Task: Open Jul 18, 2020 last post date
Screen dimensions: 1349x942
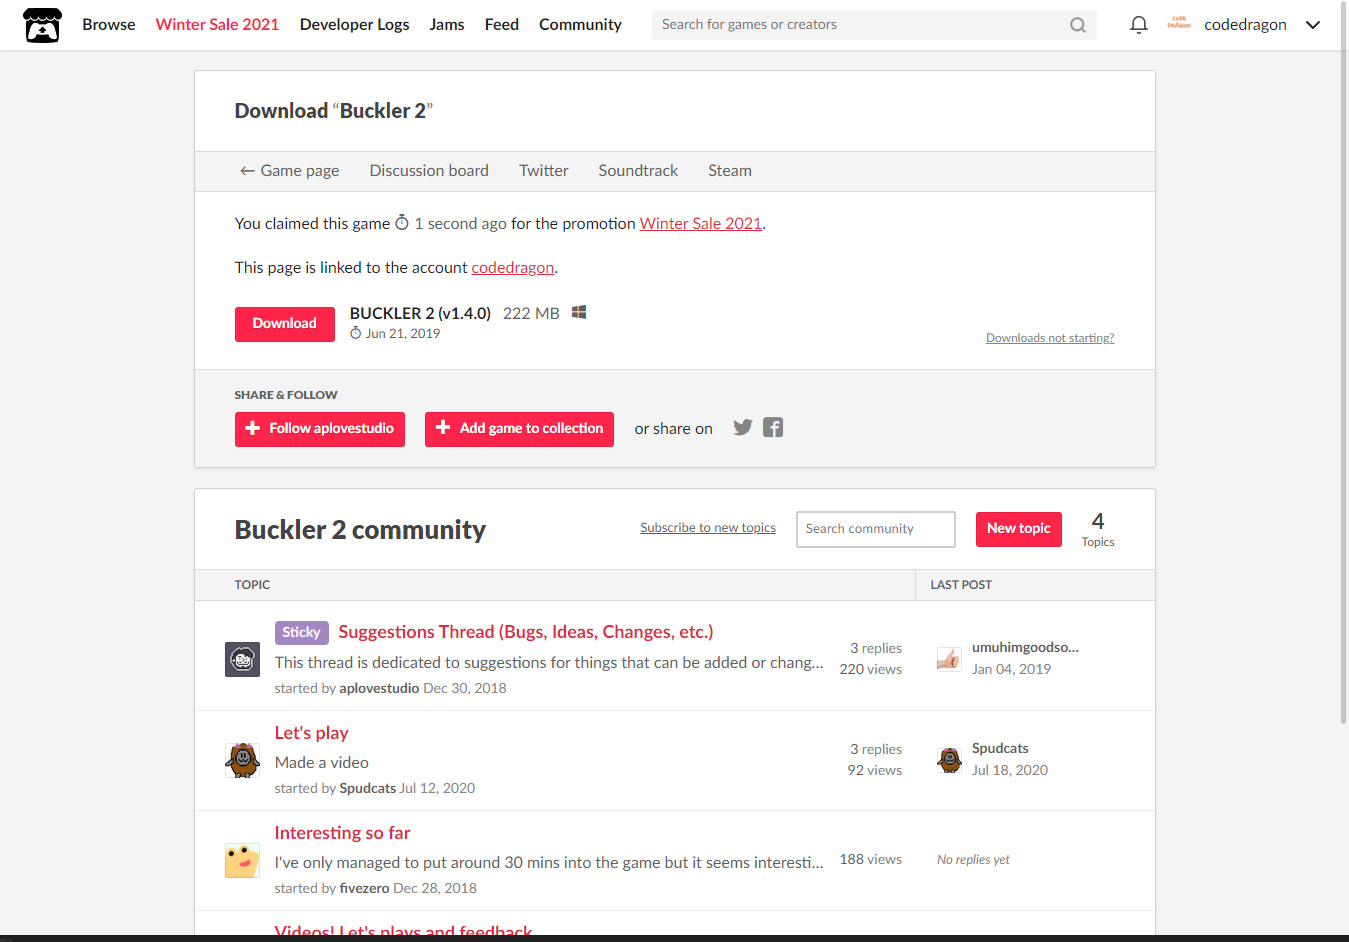Action: click(1010, 770)
